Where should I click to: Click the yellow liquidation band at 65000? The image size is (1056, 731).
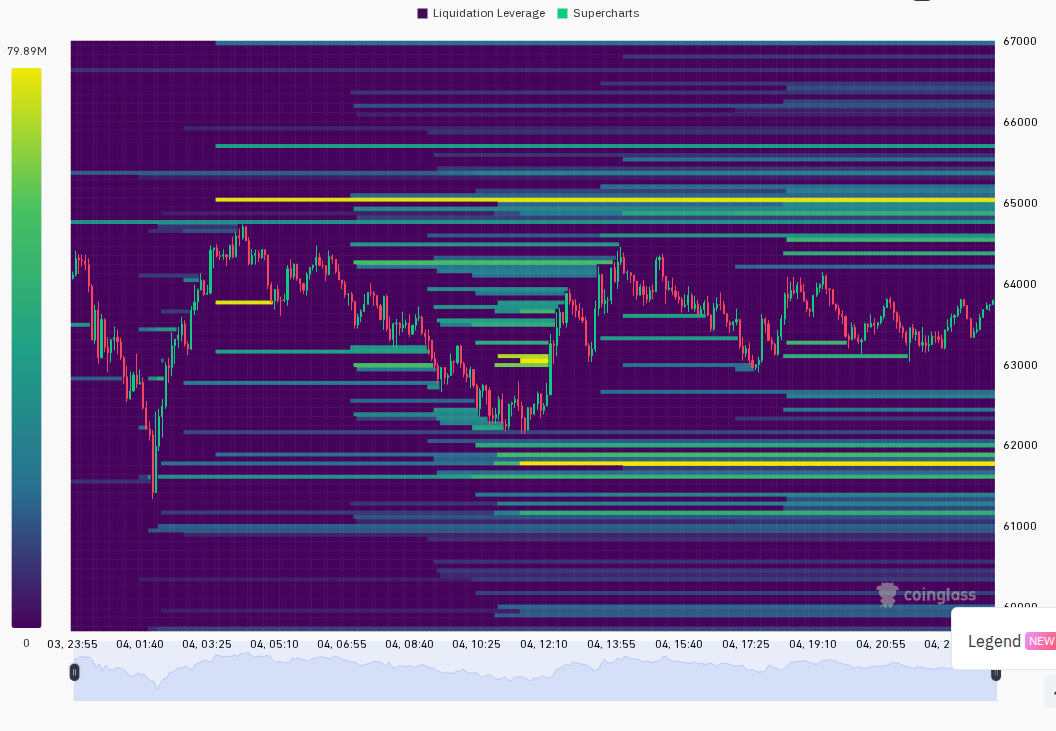pos(605,200)
